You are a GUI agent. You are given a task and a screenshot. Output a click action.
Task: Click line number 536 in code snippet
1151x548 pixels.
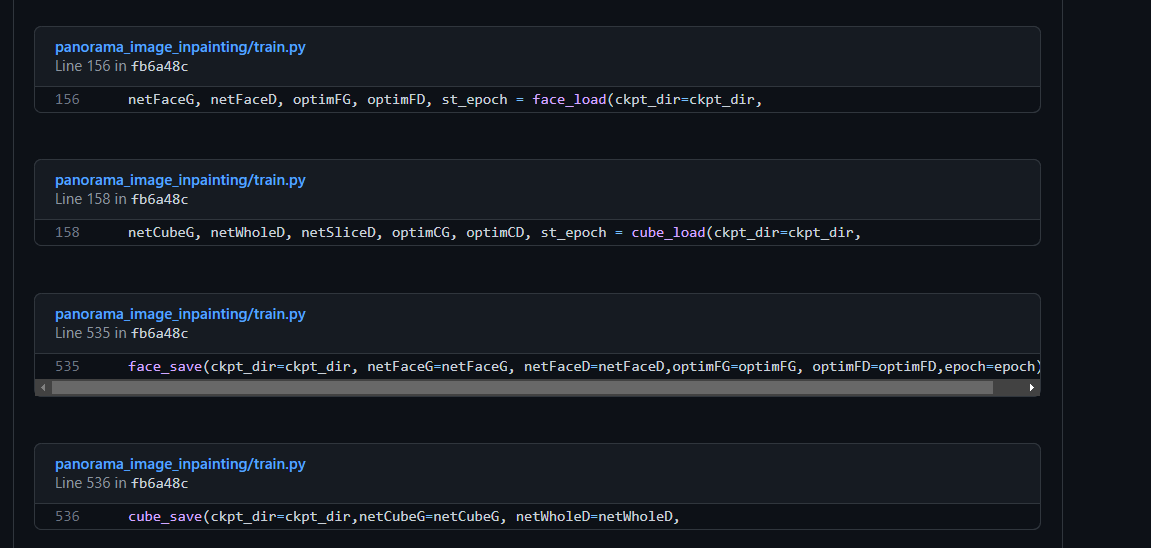coord(68,516)
